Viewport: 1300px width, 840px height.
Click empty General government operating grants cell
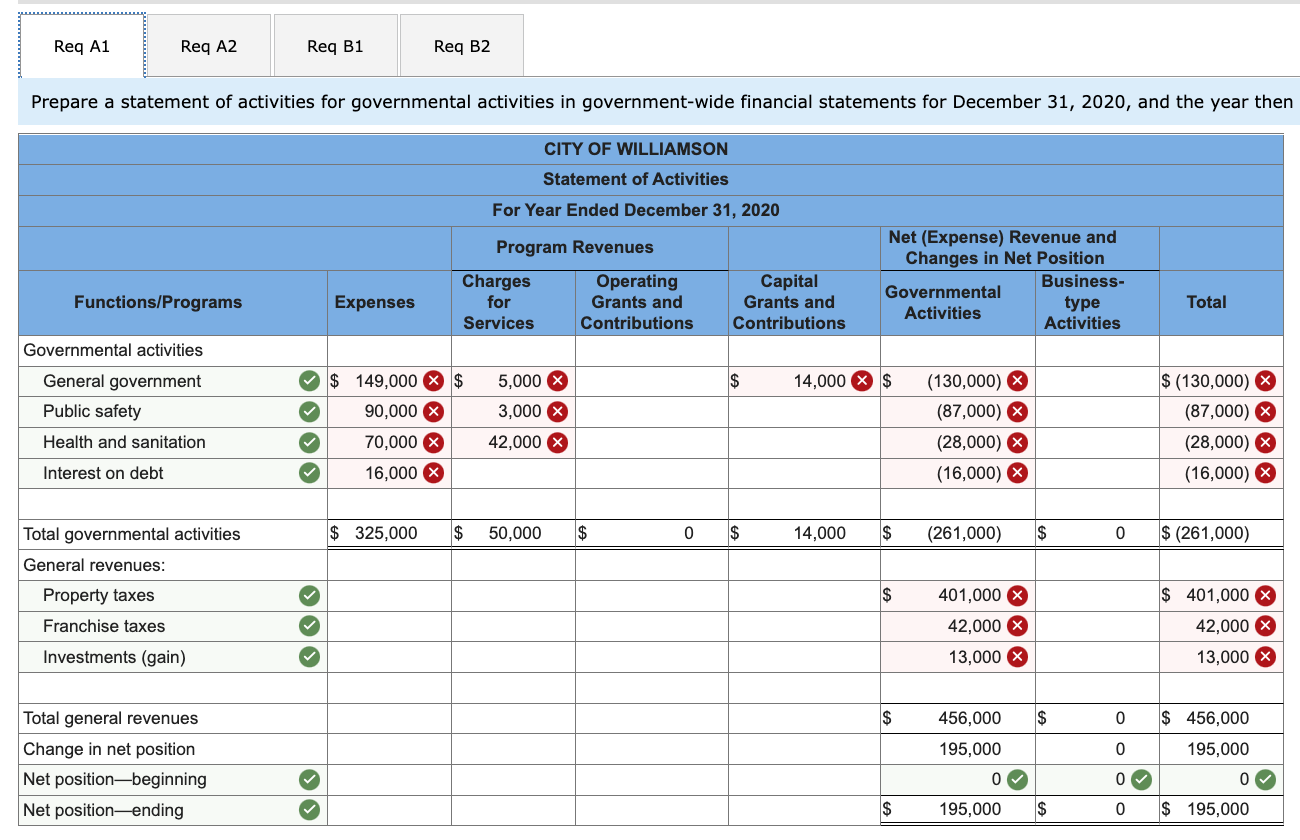click(651, 381)
